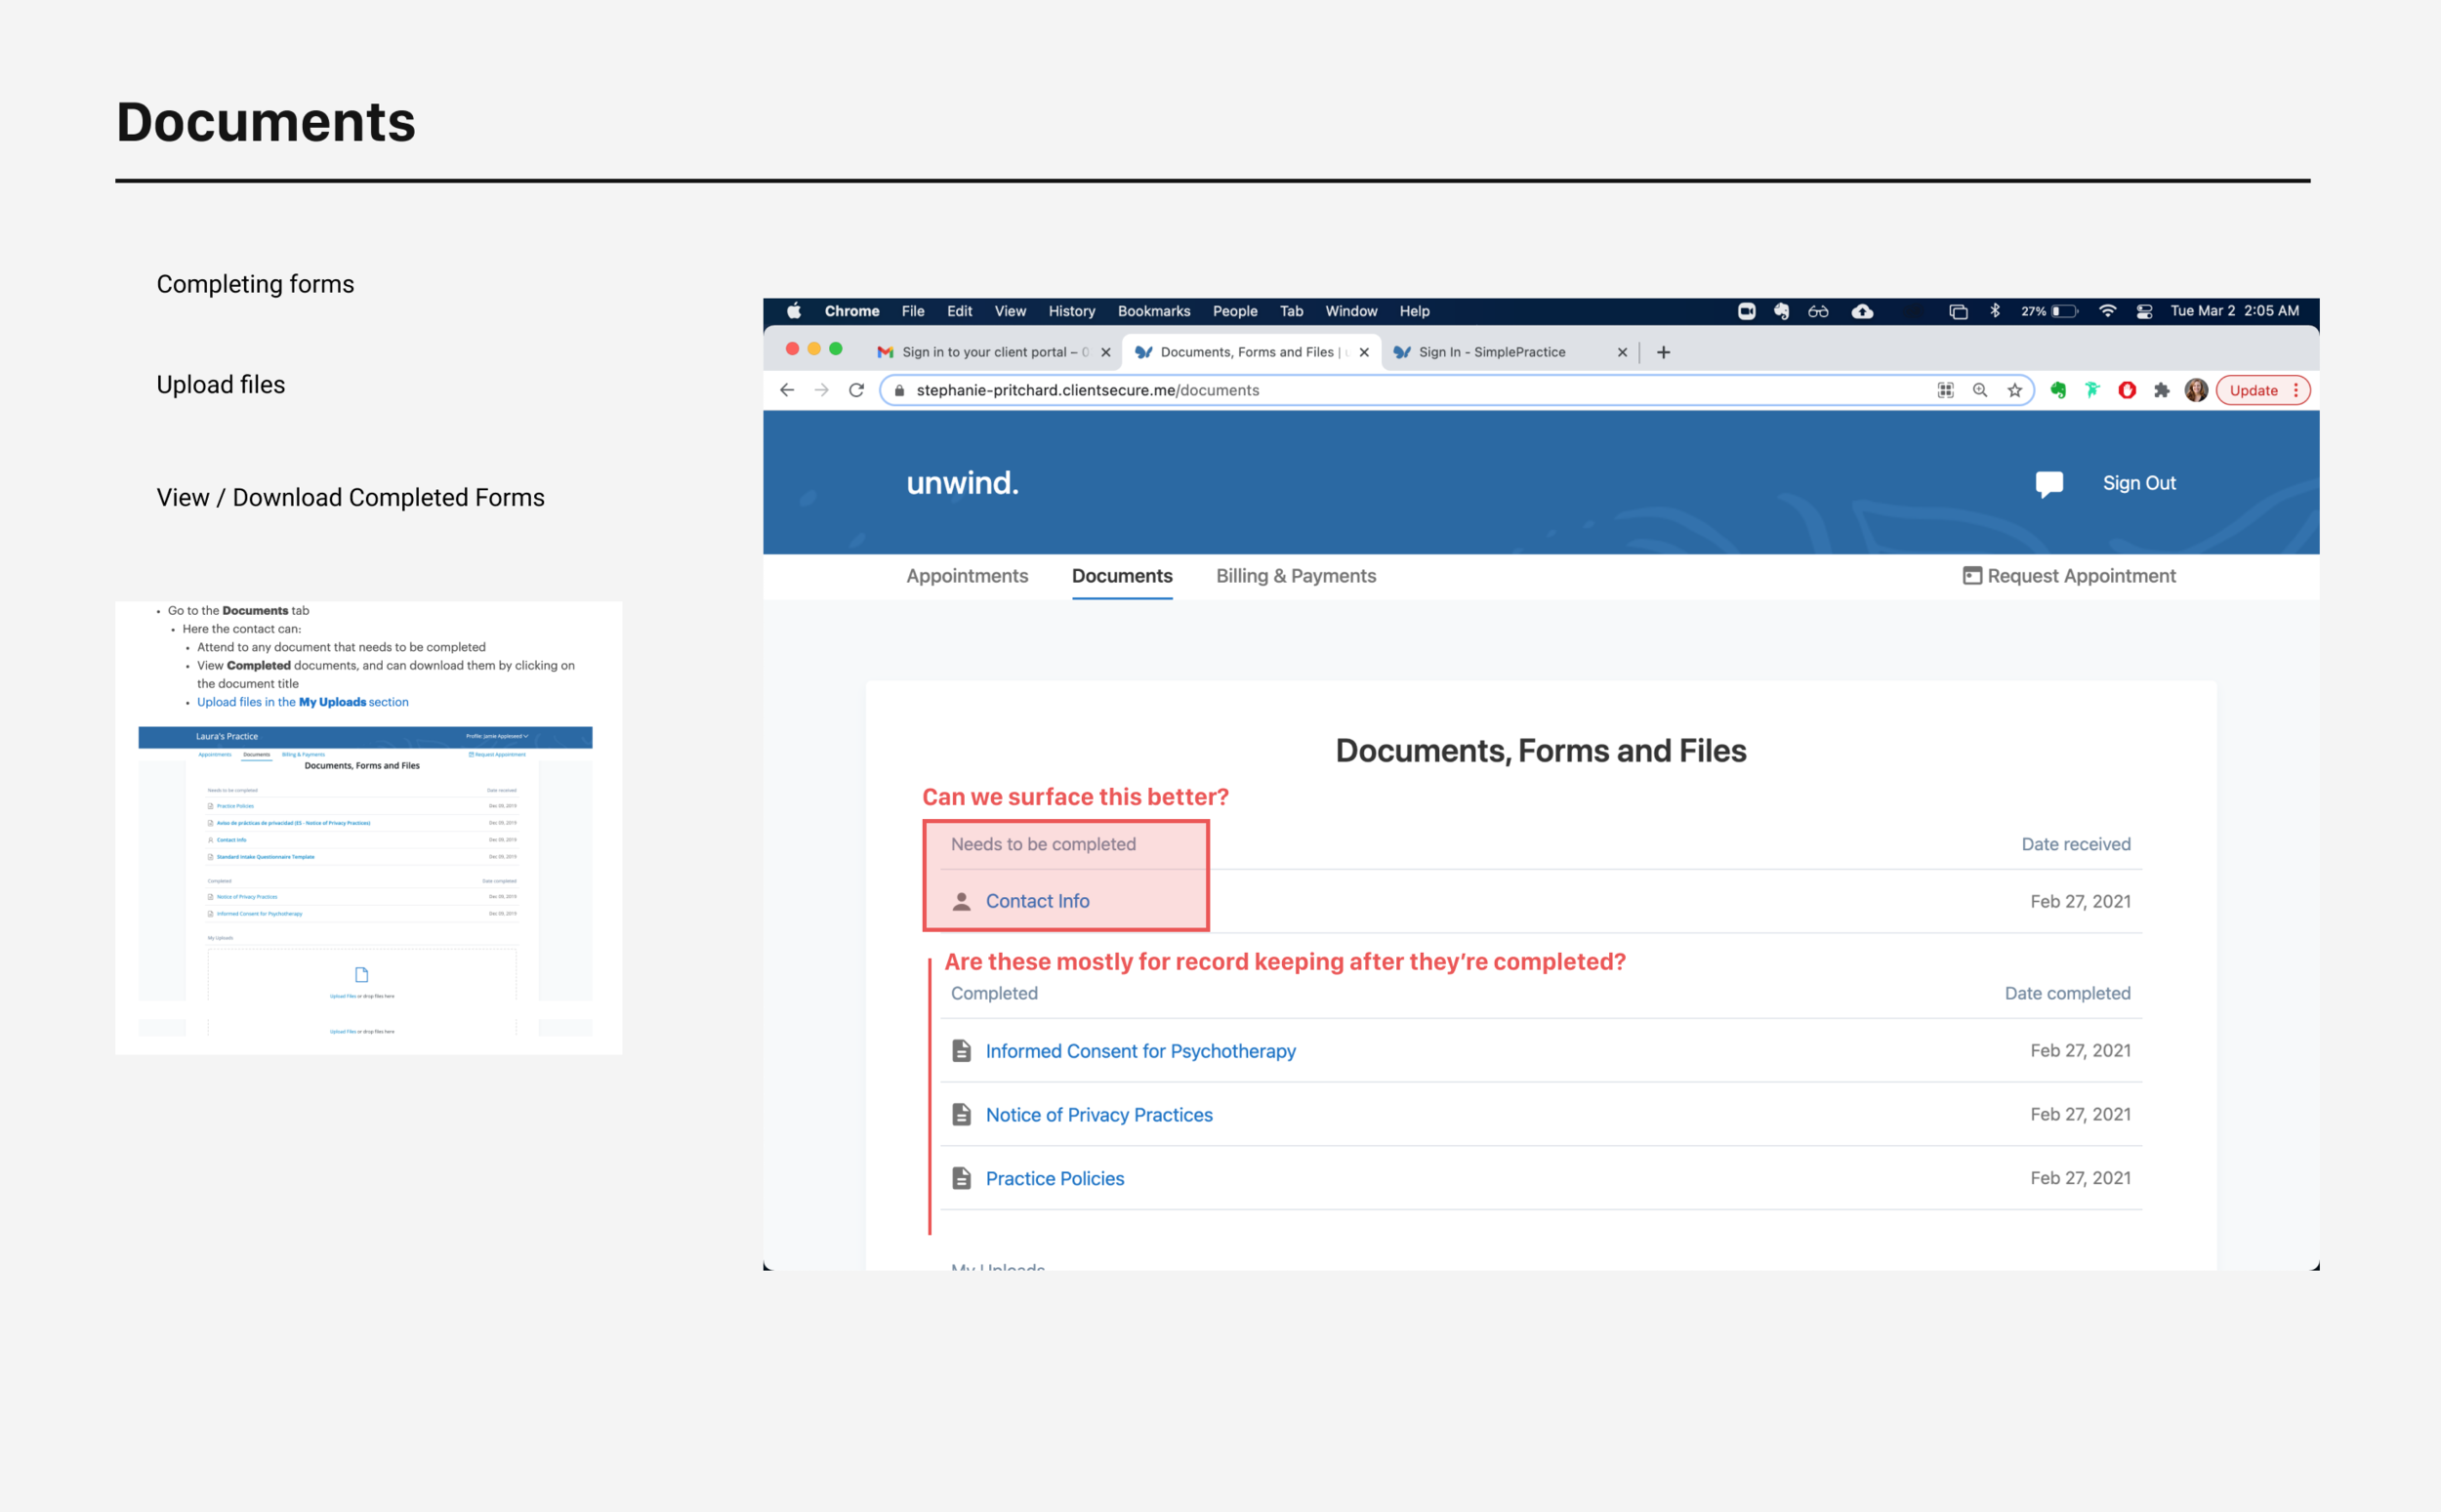This screenshot has height=1512, width=2441.
Task: Click the 'Completing forms' text
Action: [255, 284]
